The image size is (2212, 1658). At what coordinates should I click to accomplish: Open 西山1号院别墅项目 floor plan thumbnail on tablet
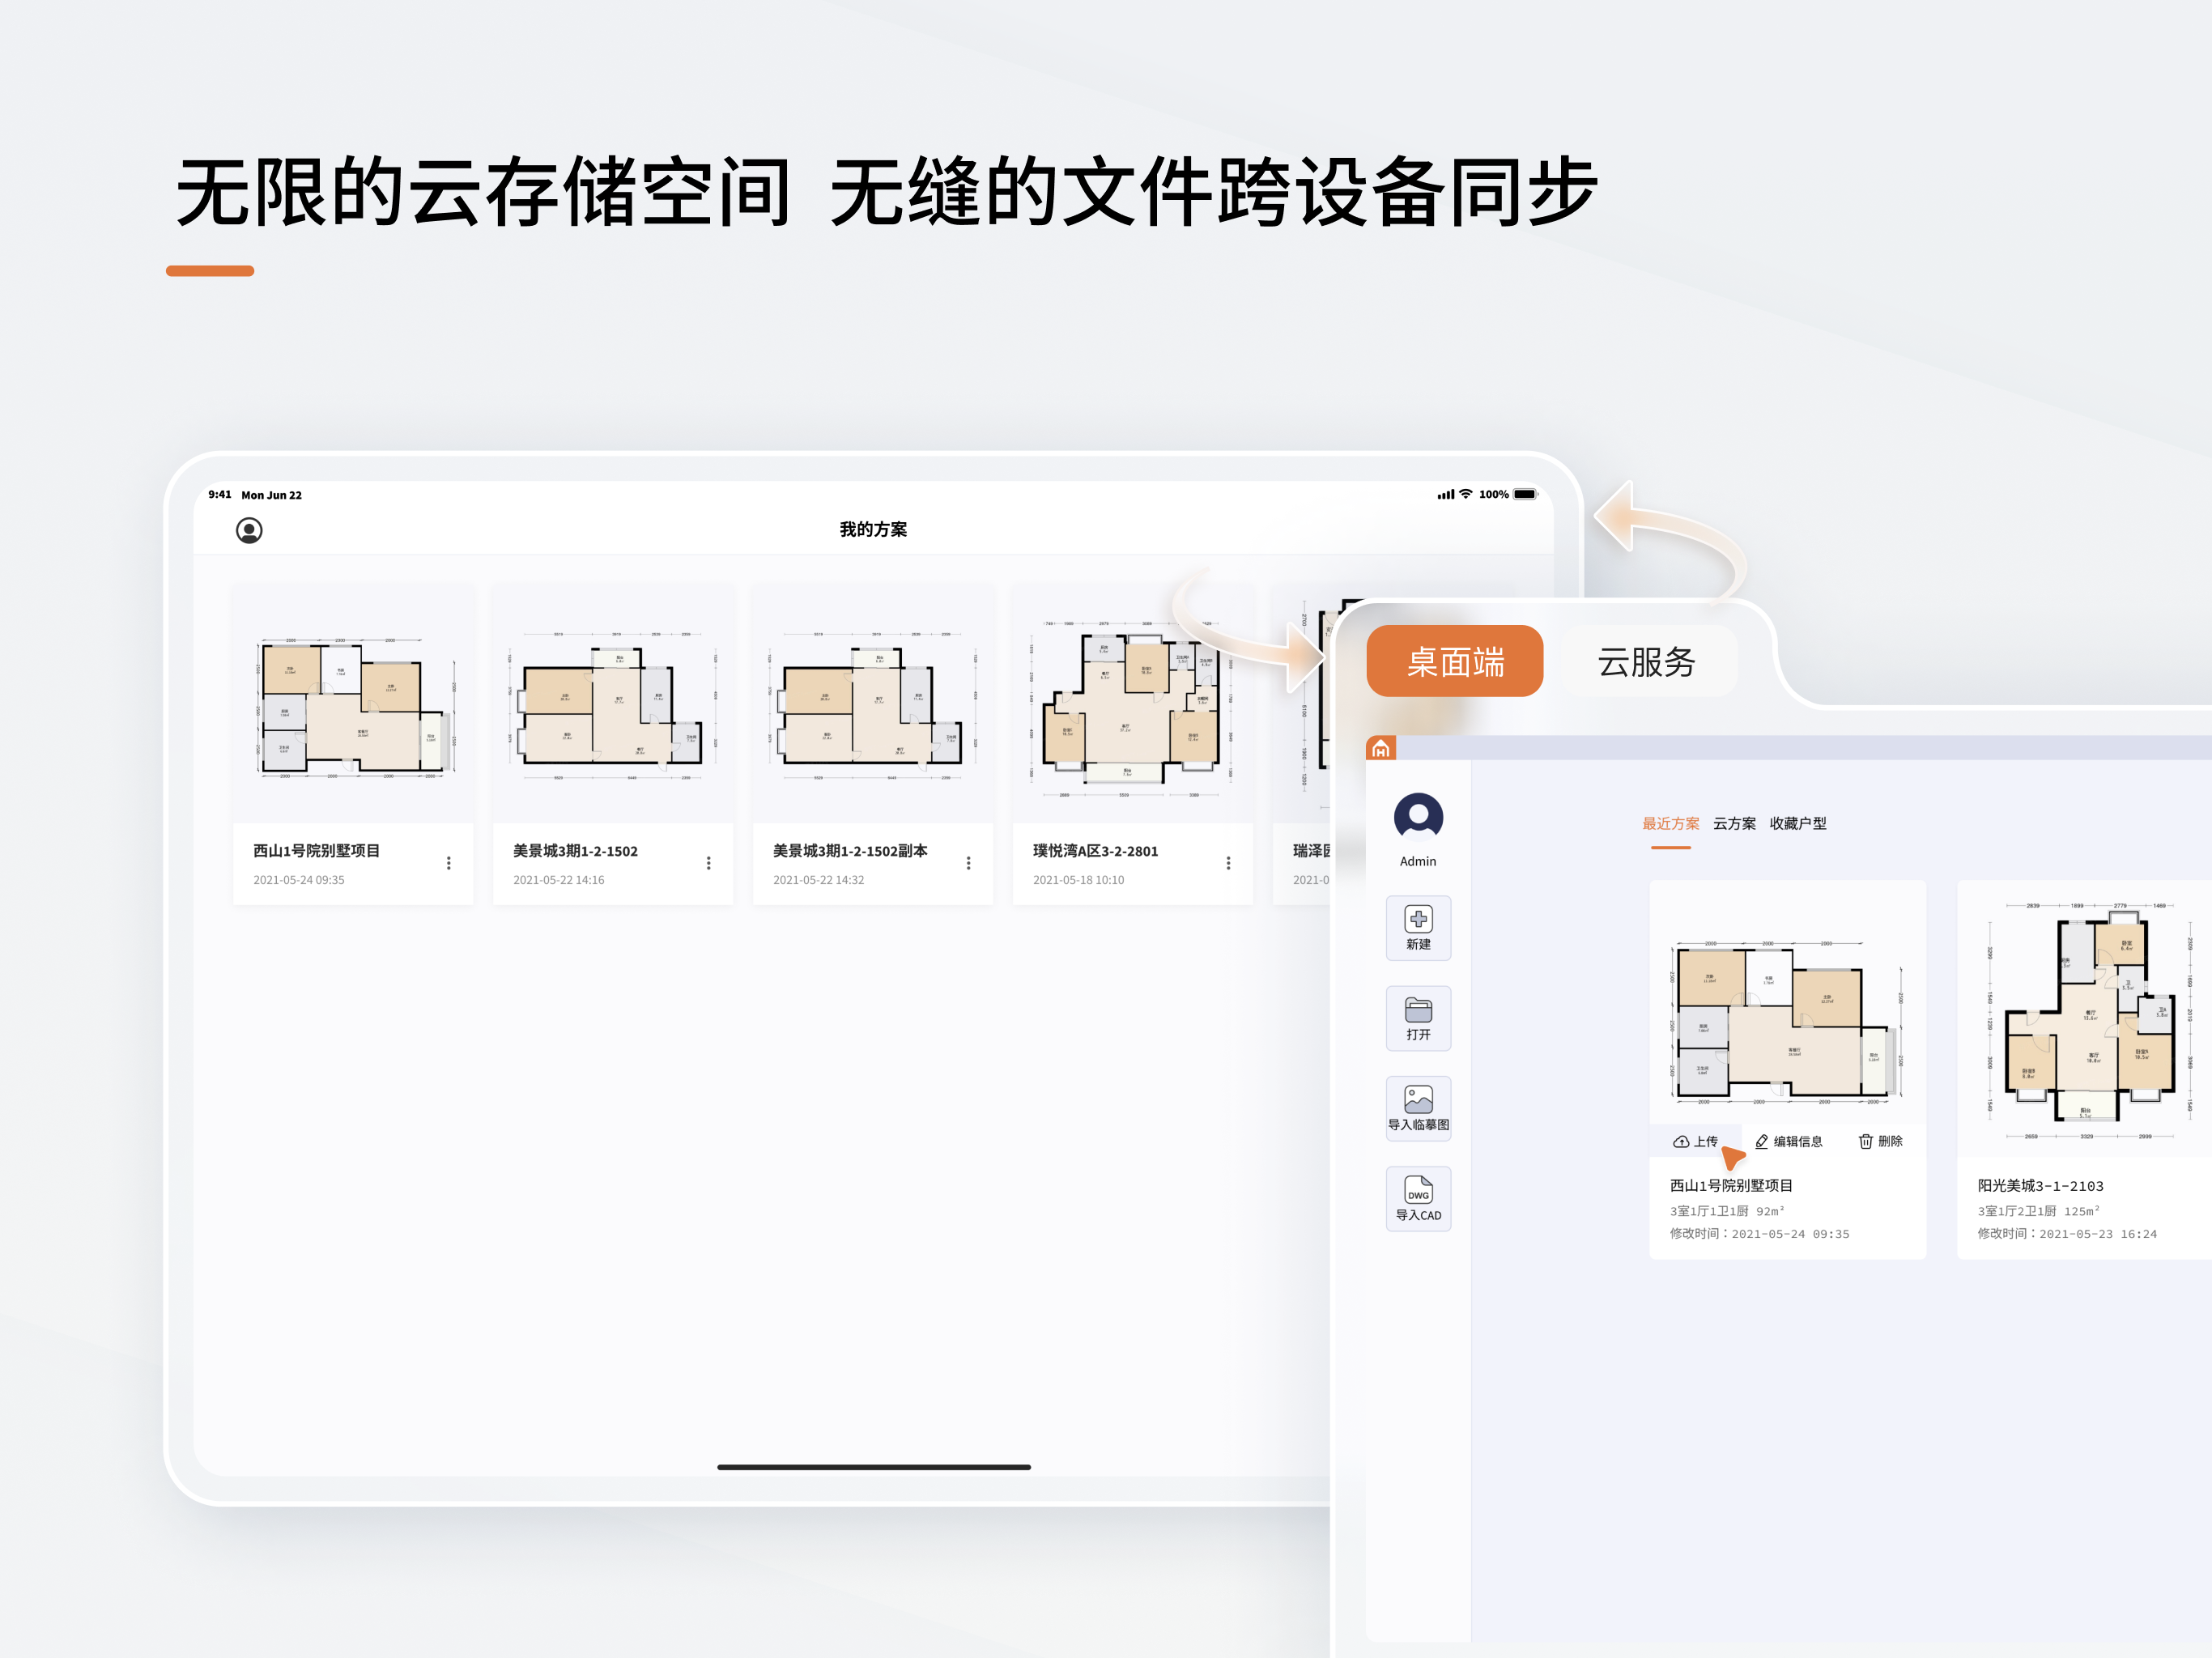click(353, 705)
